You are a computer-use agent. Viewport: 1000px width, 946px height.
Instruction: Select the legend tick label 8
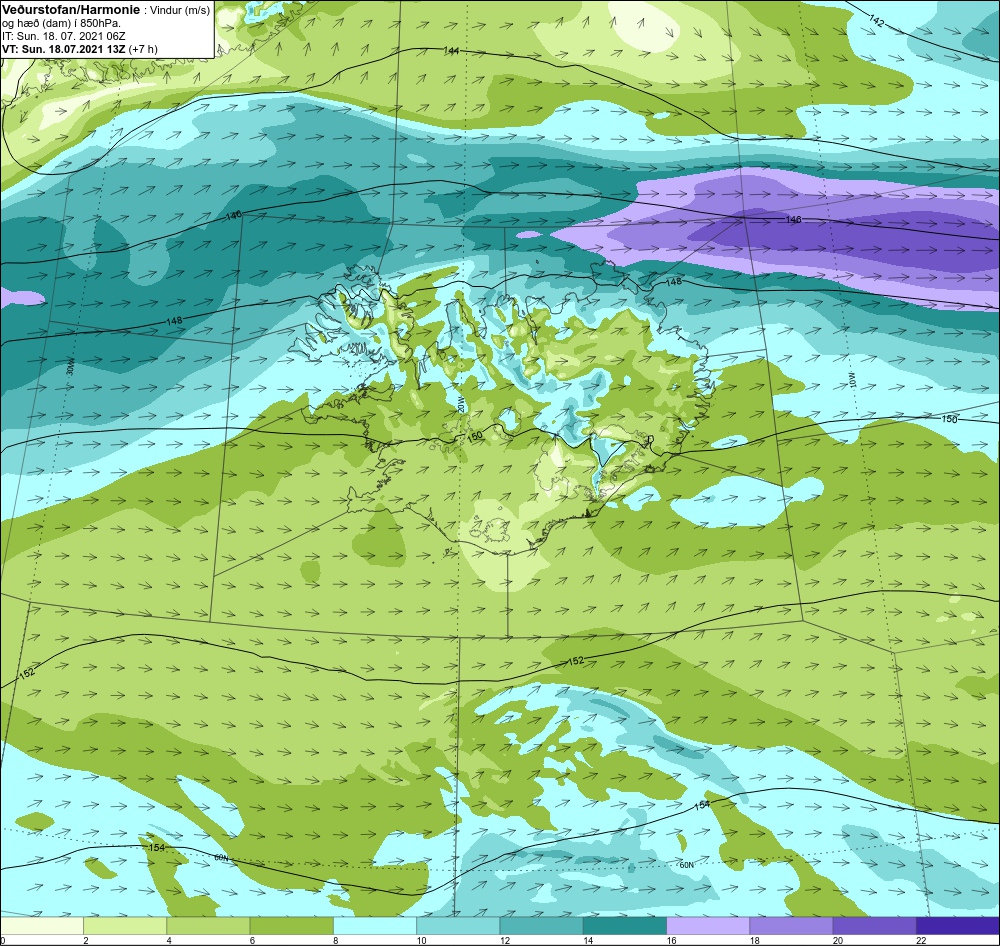click(335, 940)
